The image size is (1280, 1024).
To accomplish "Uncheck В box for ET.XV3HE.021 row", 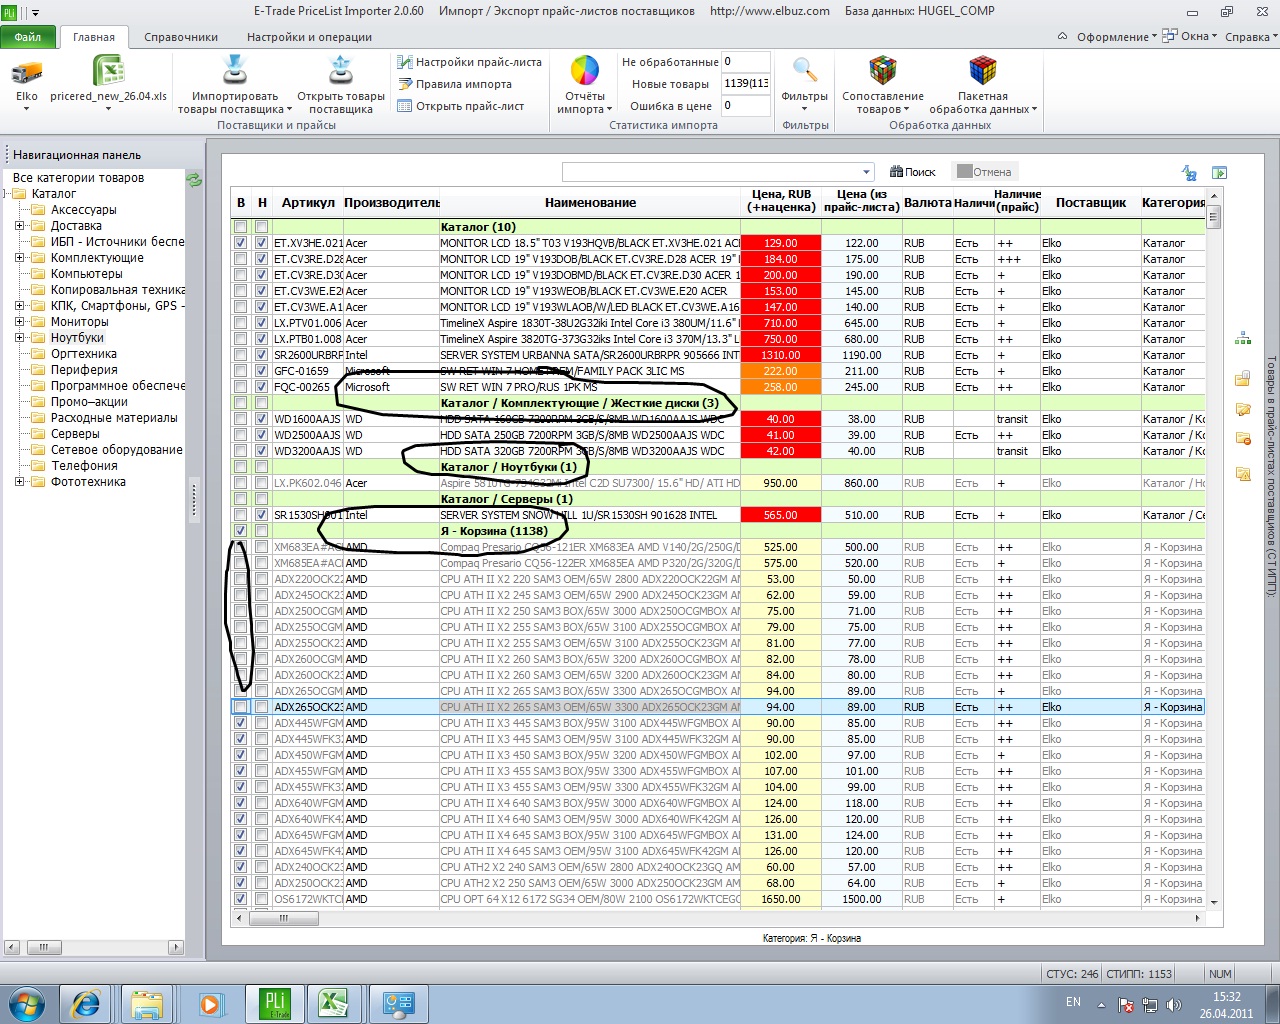I will [x=240, y=243].
